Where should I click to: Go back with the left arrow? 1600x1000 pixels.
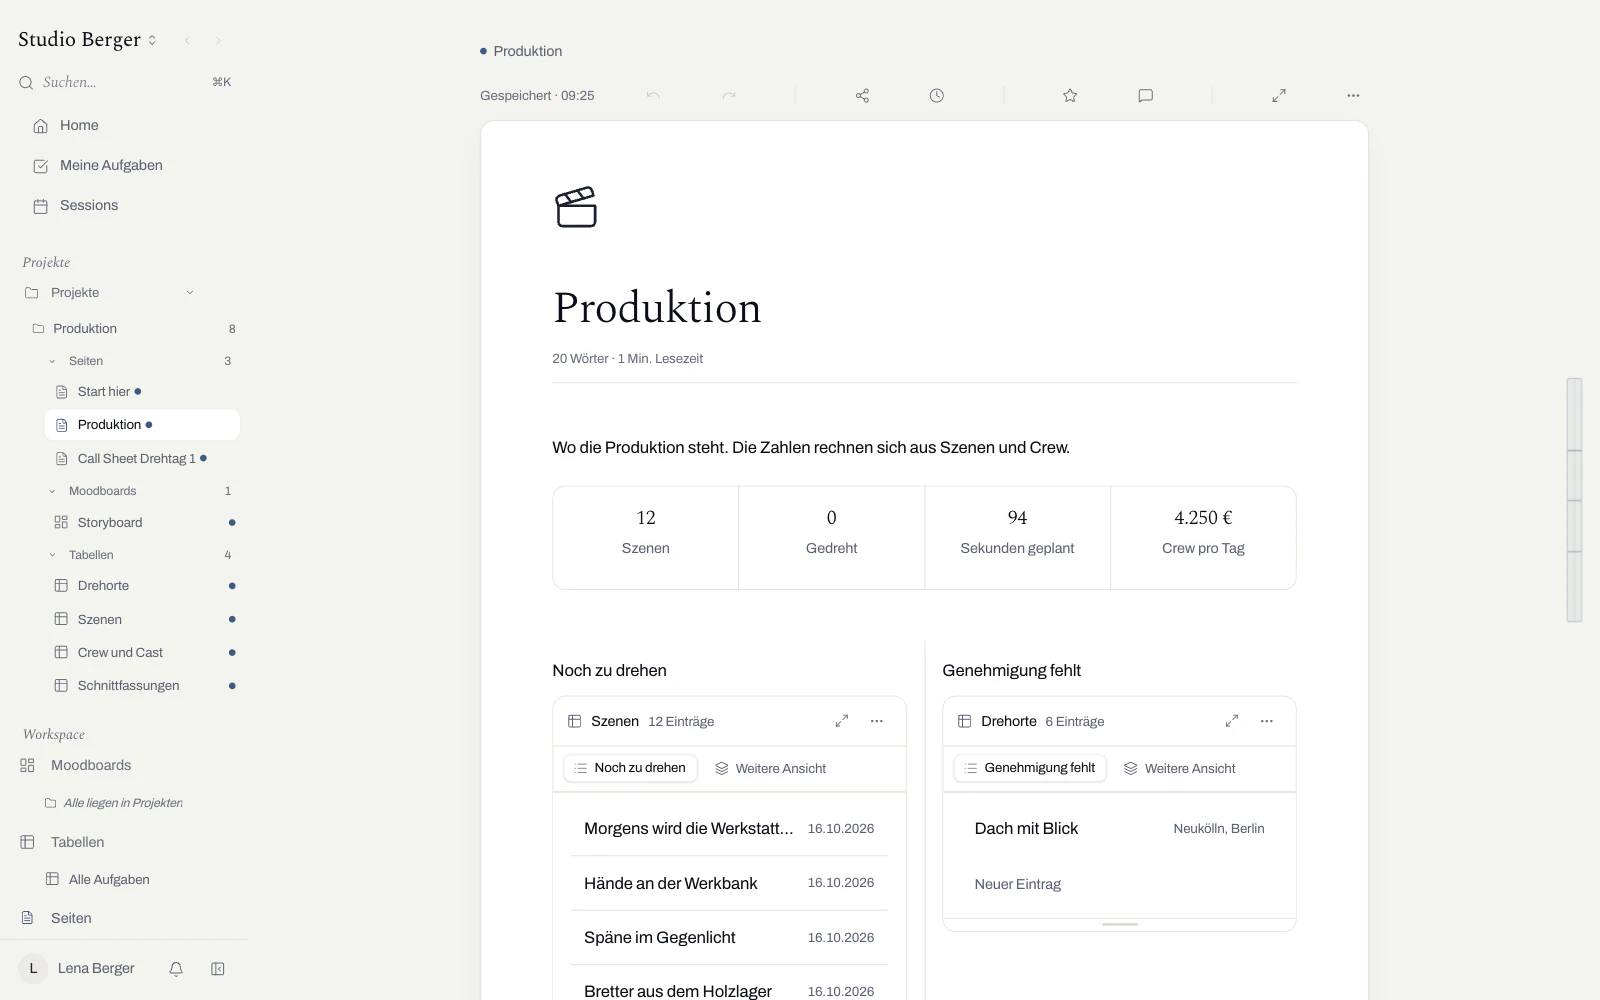pyautogui.click(x=187, y=41)
